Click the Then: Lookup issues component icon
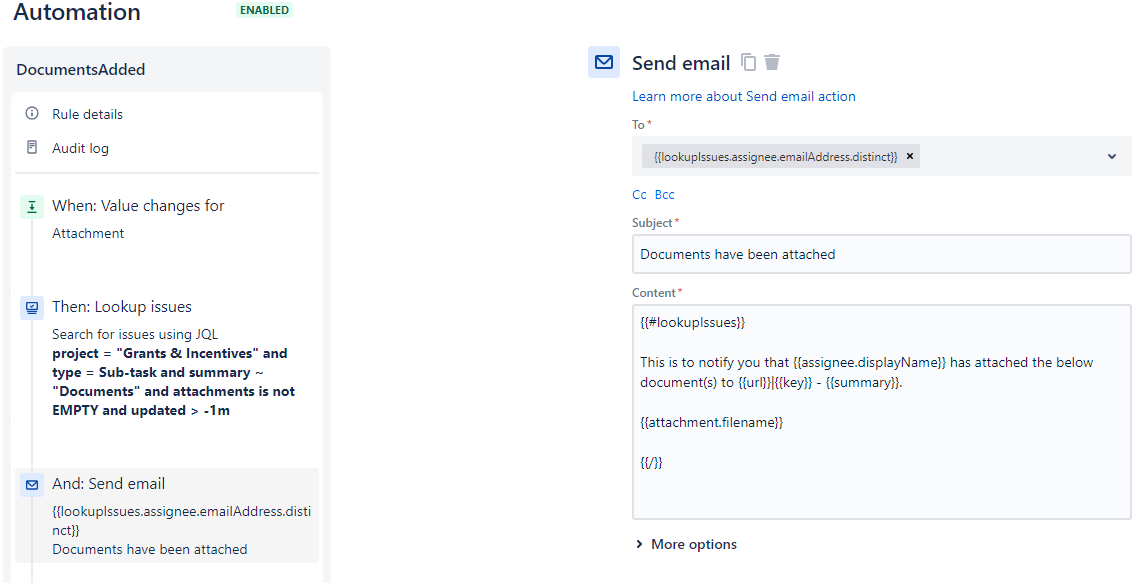 pyautogui.click(x=31, y=306)
